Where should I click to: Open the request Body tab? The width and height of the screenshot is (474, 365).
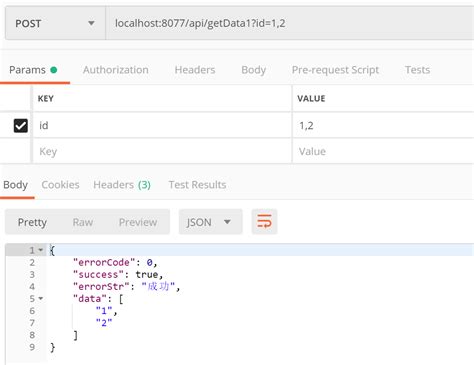coord(254,70)
